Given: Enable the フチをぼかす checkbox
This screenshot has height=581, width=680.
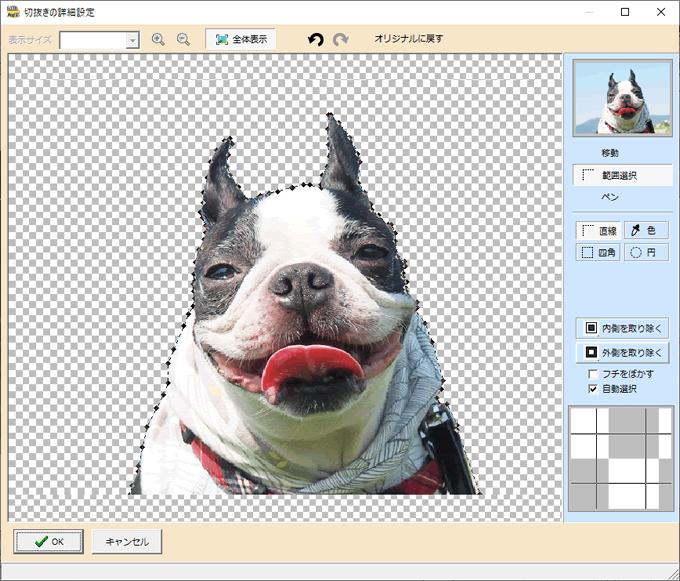Looking at the screenshot, I should [594, 374].
